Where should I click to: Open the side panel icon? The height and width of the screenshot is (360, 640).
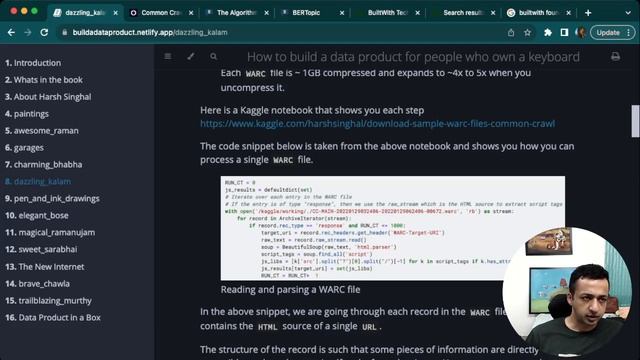point(564,32)
